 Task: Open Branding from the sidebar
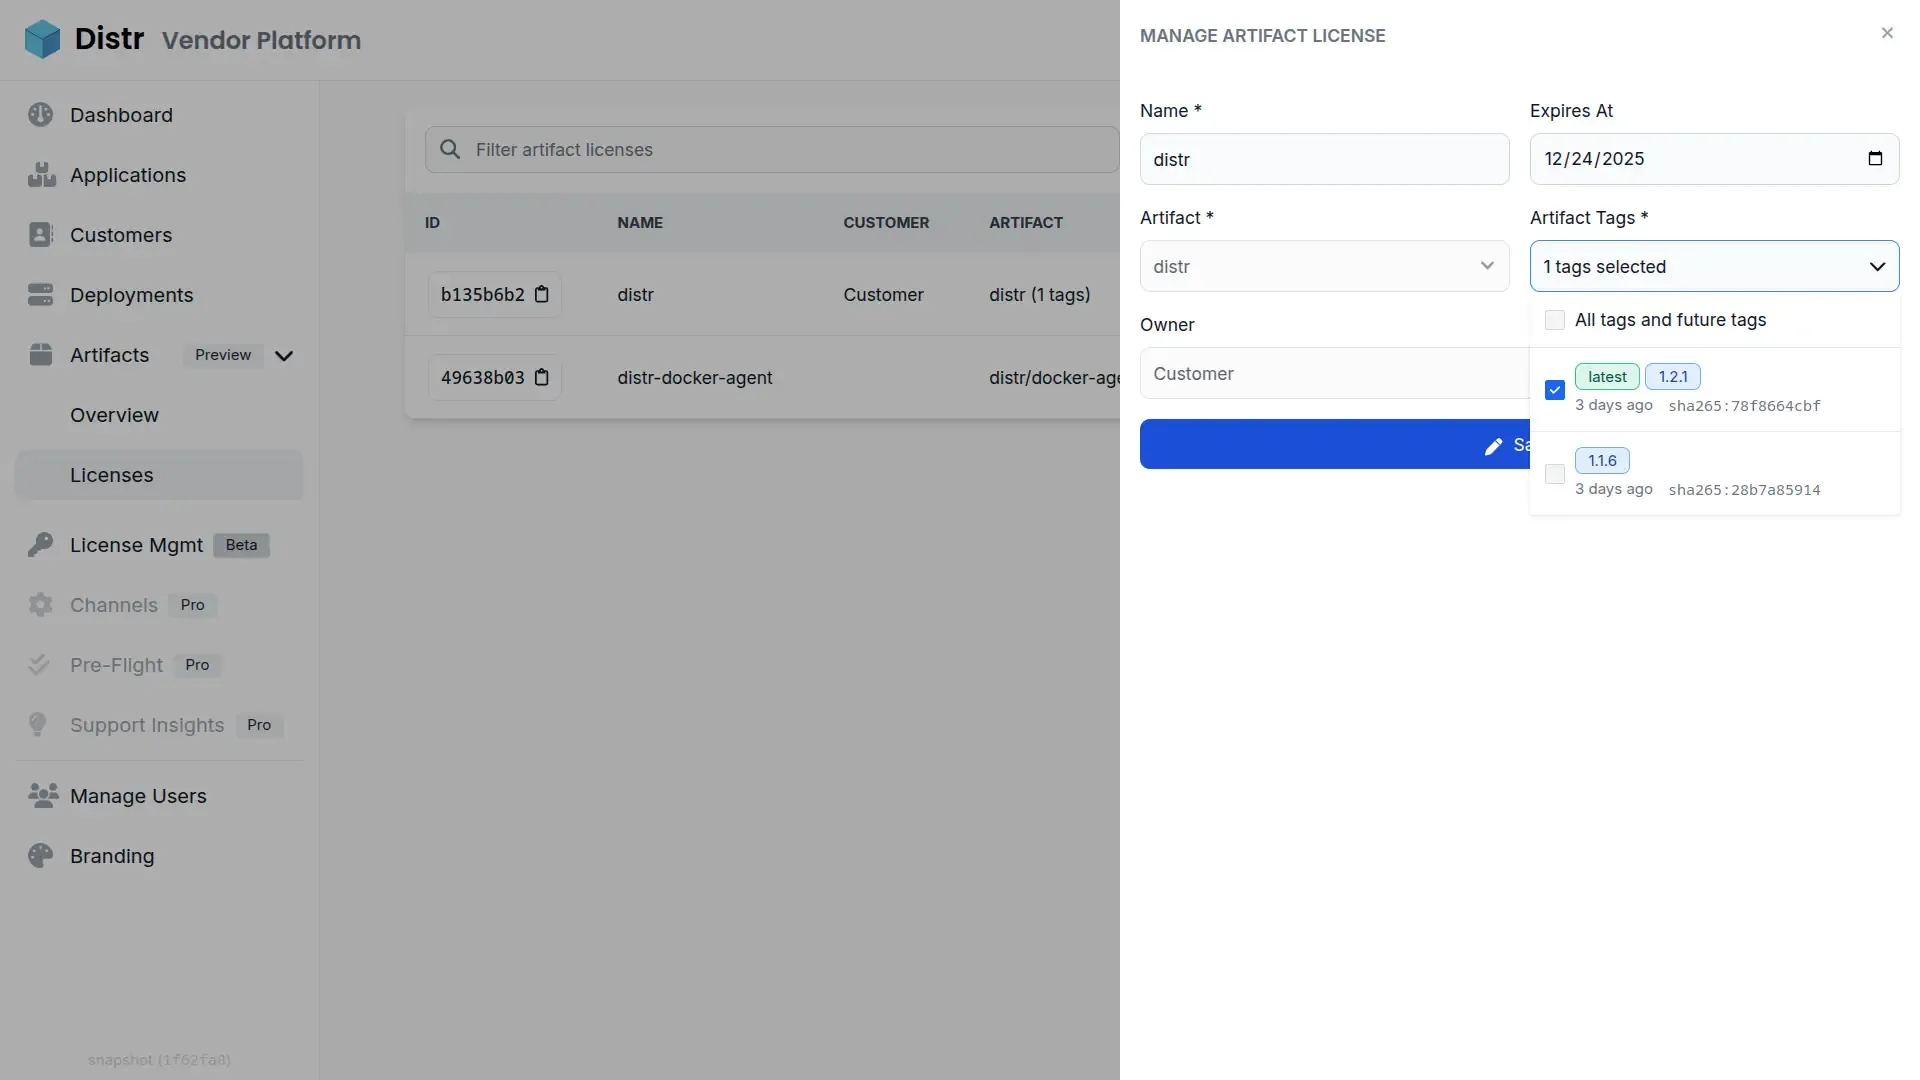[x=110, y=855]
